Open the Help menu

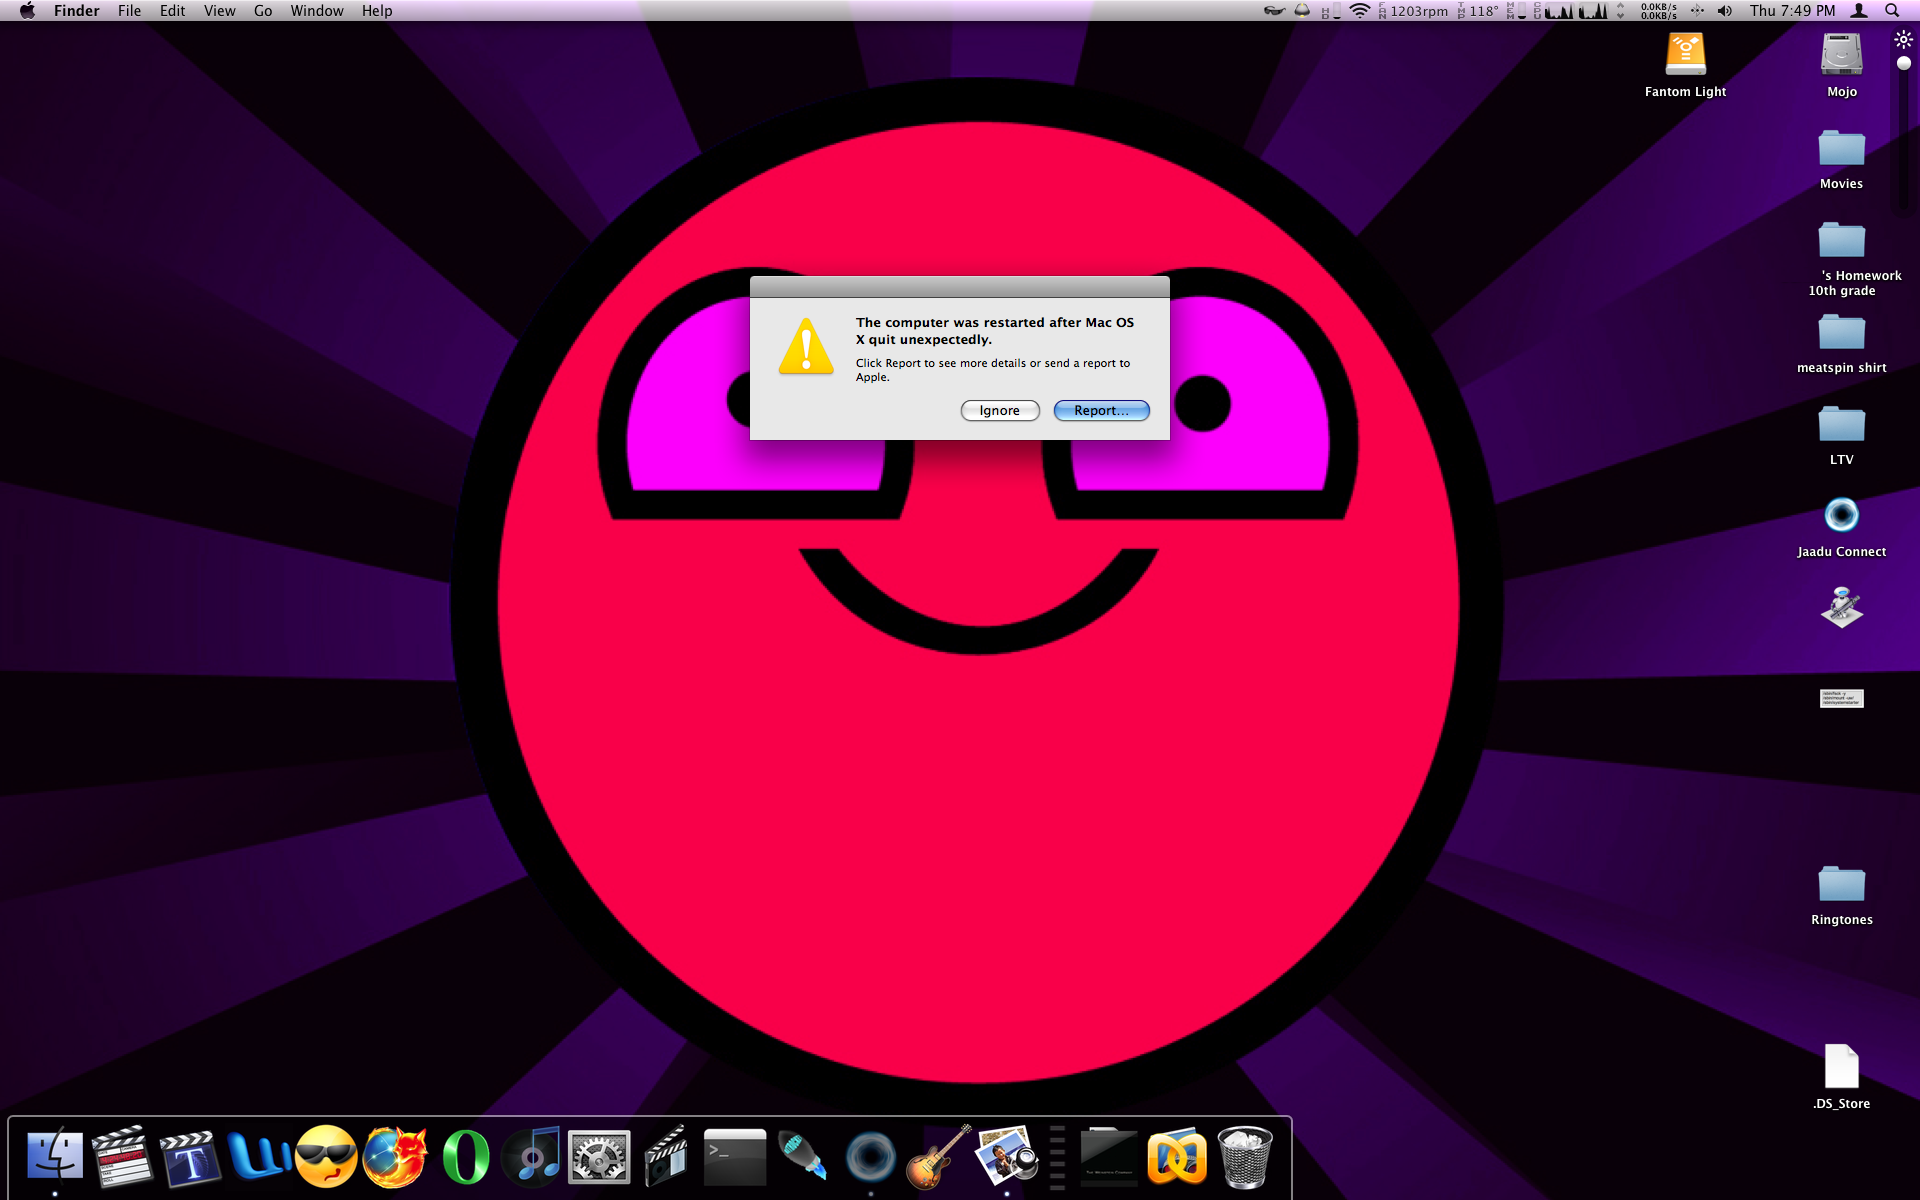coord(377,11)
